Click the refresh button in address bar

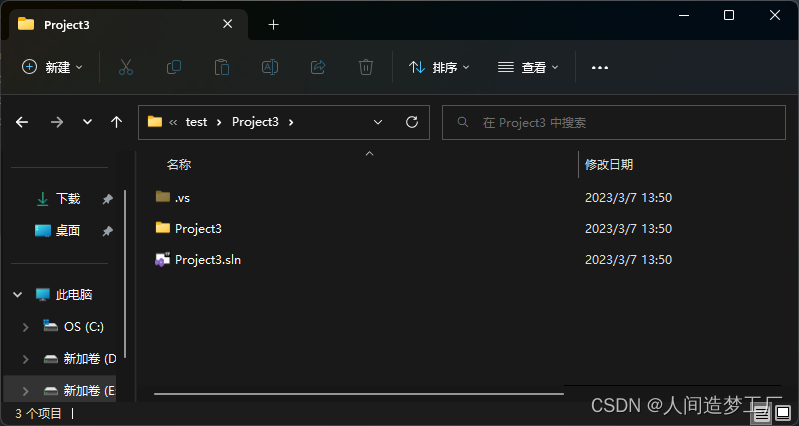[412, 122]
